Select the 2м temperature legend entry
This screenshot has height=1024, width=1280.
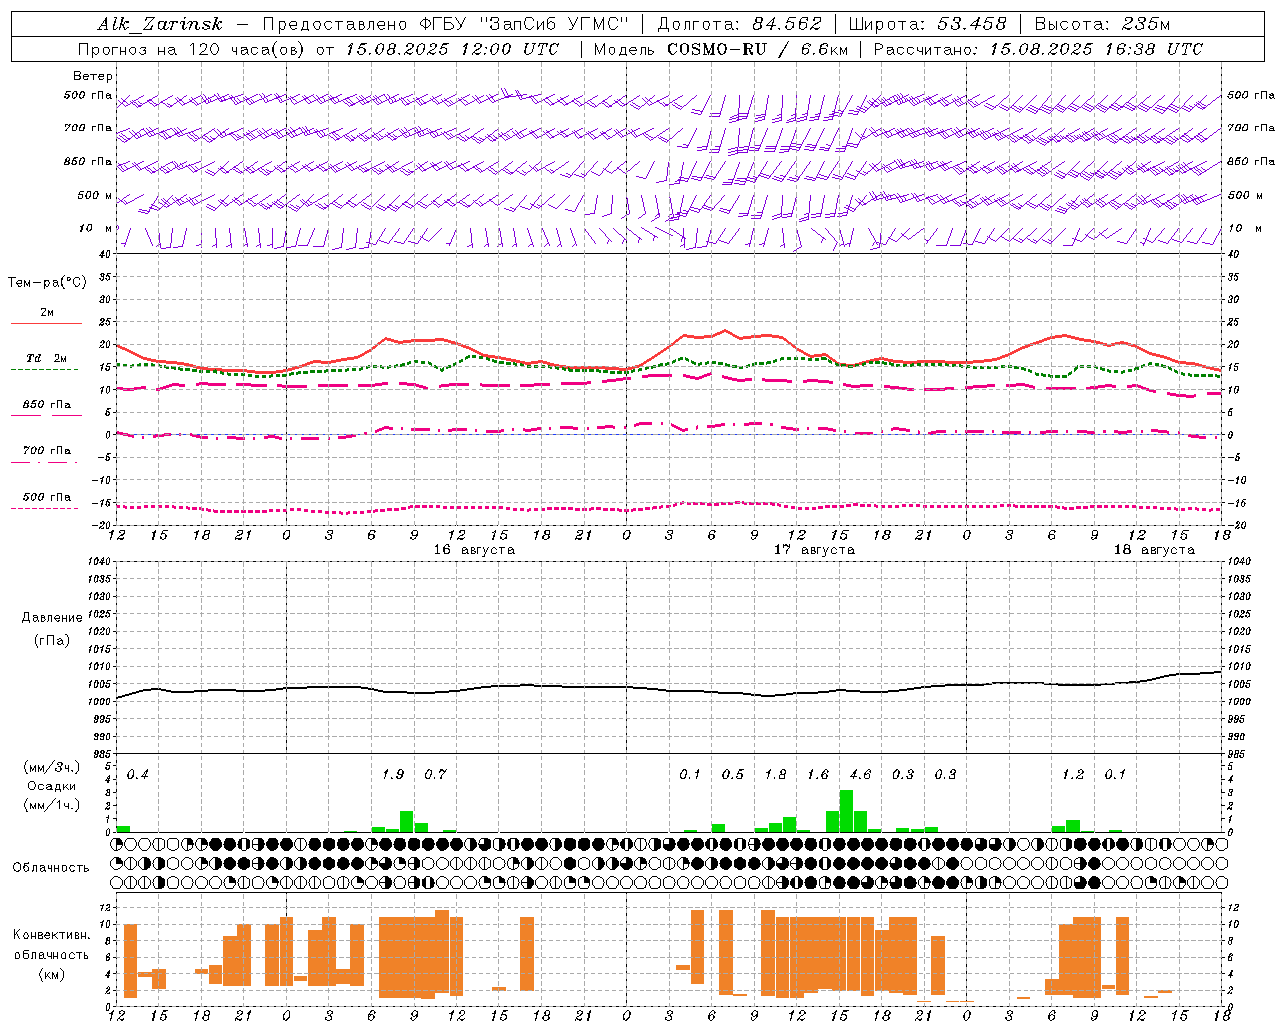(x=47, y=312)
